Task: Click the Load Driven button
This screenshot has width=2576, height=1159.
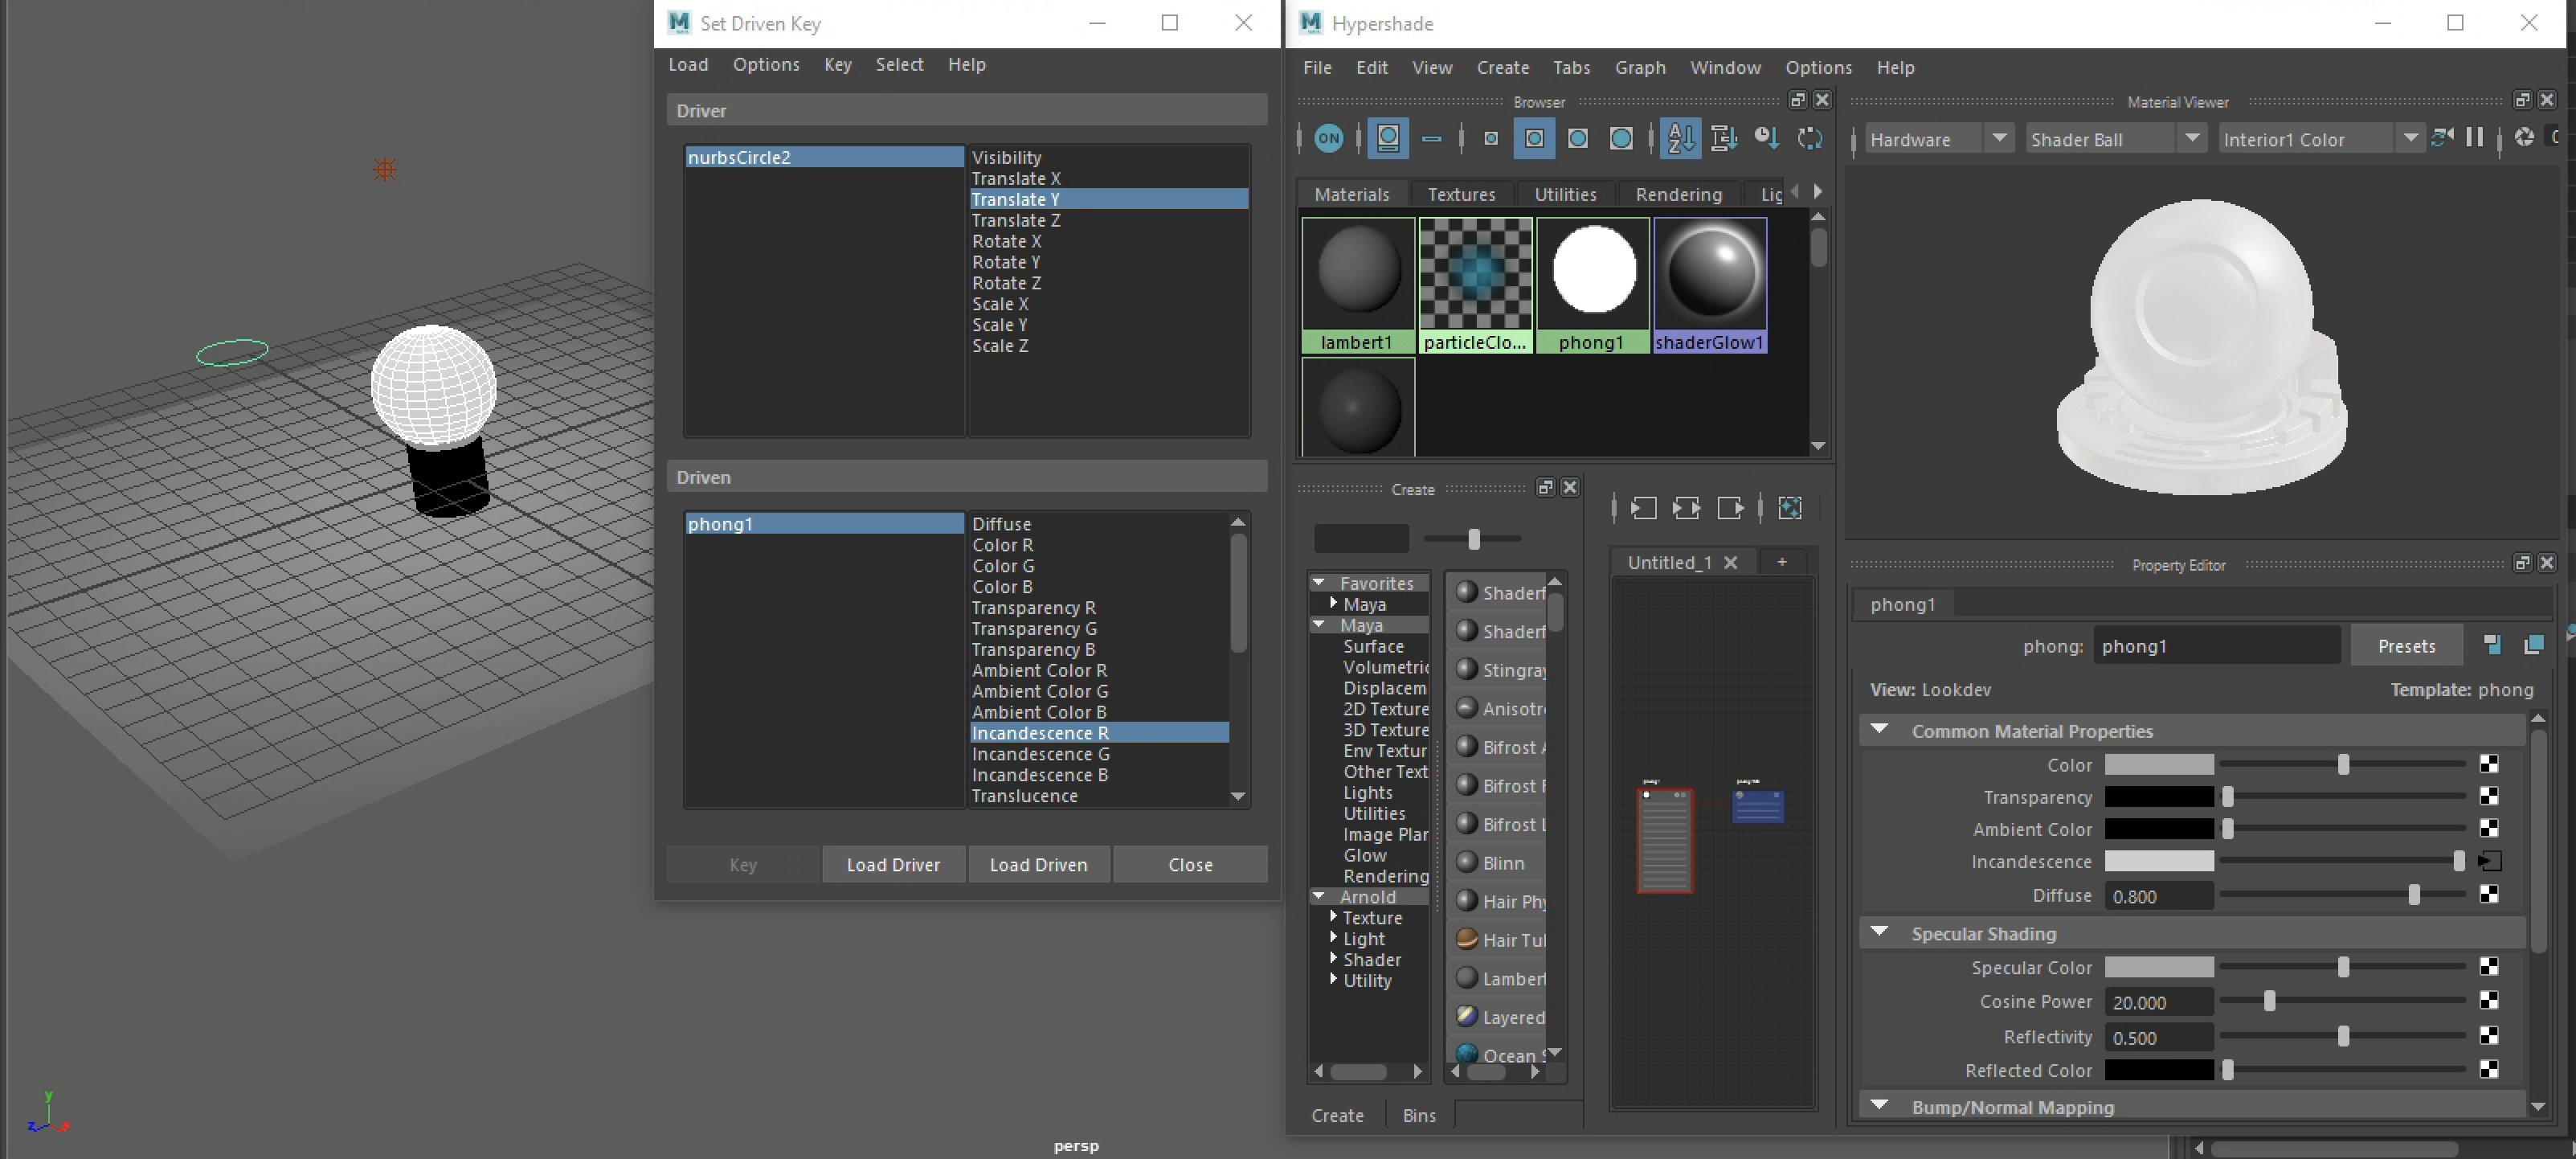Action: [x=1038, y=864]
